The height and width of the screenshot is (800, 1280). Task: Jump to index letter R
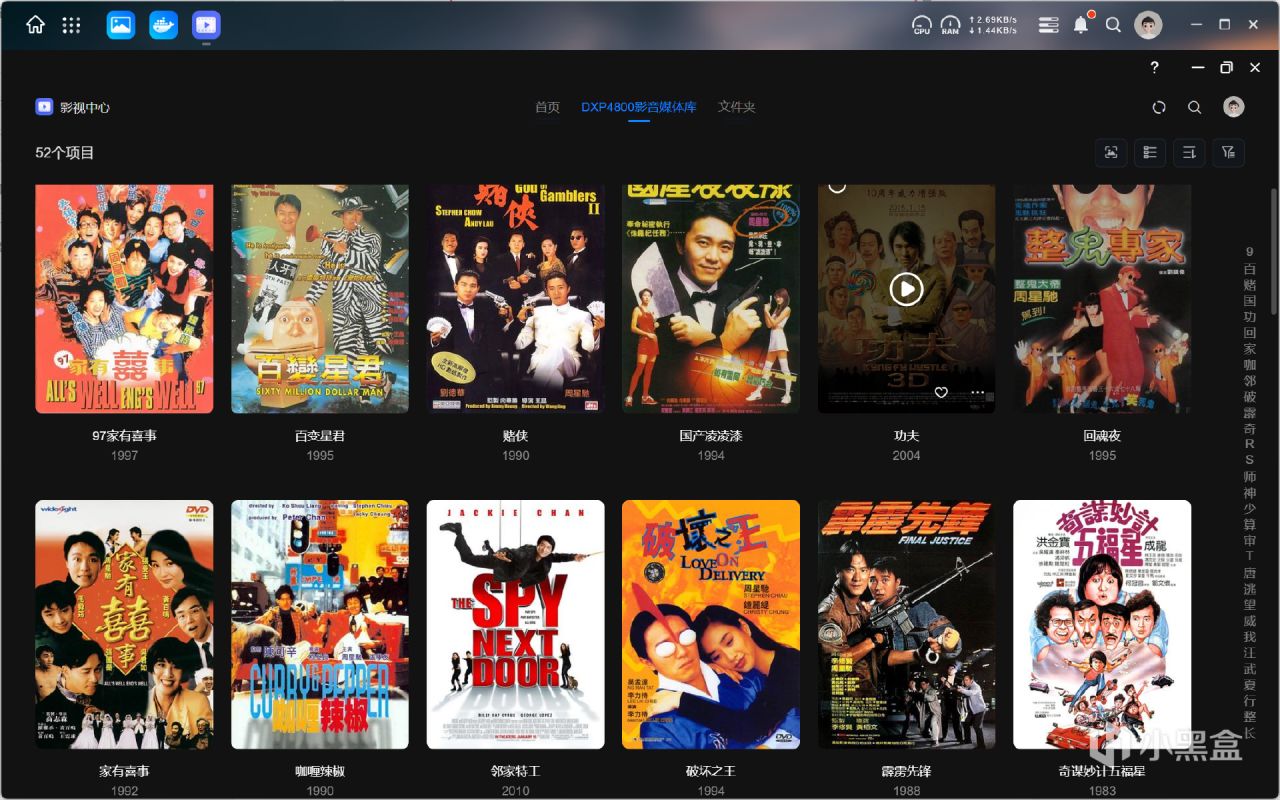[1249, 444]
